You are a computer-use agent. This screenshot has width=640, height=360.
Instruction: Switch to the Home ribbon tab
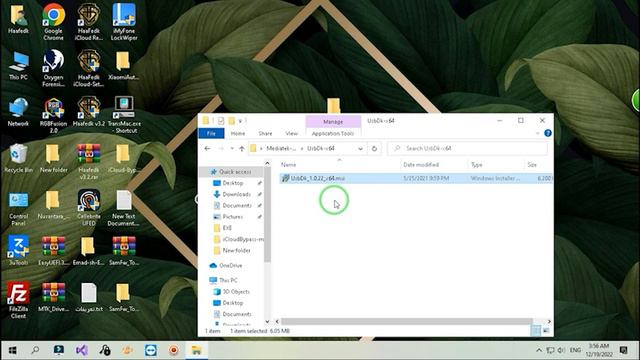(x=238, y=133)
